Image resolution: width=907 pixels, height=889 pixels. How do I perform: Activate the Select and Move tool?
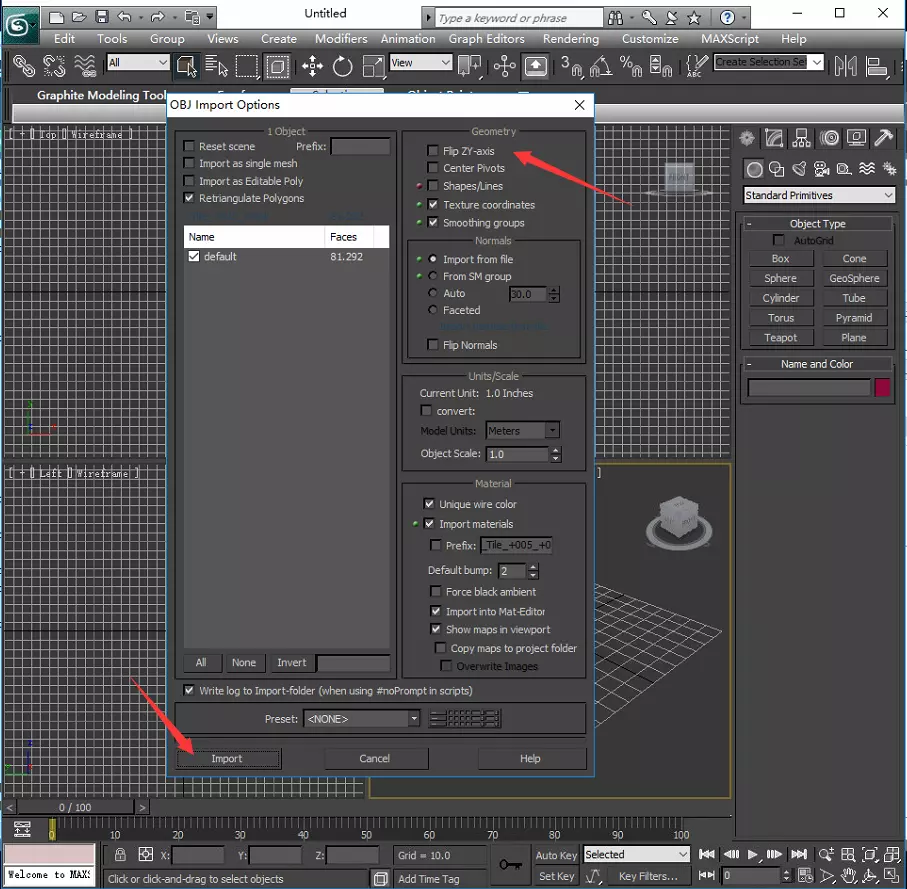(312, 66)
